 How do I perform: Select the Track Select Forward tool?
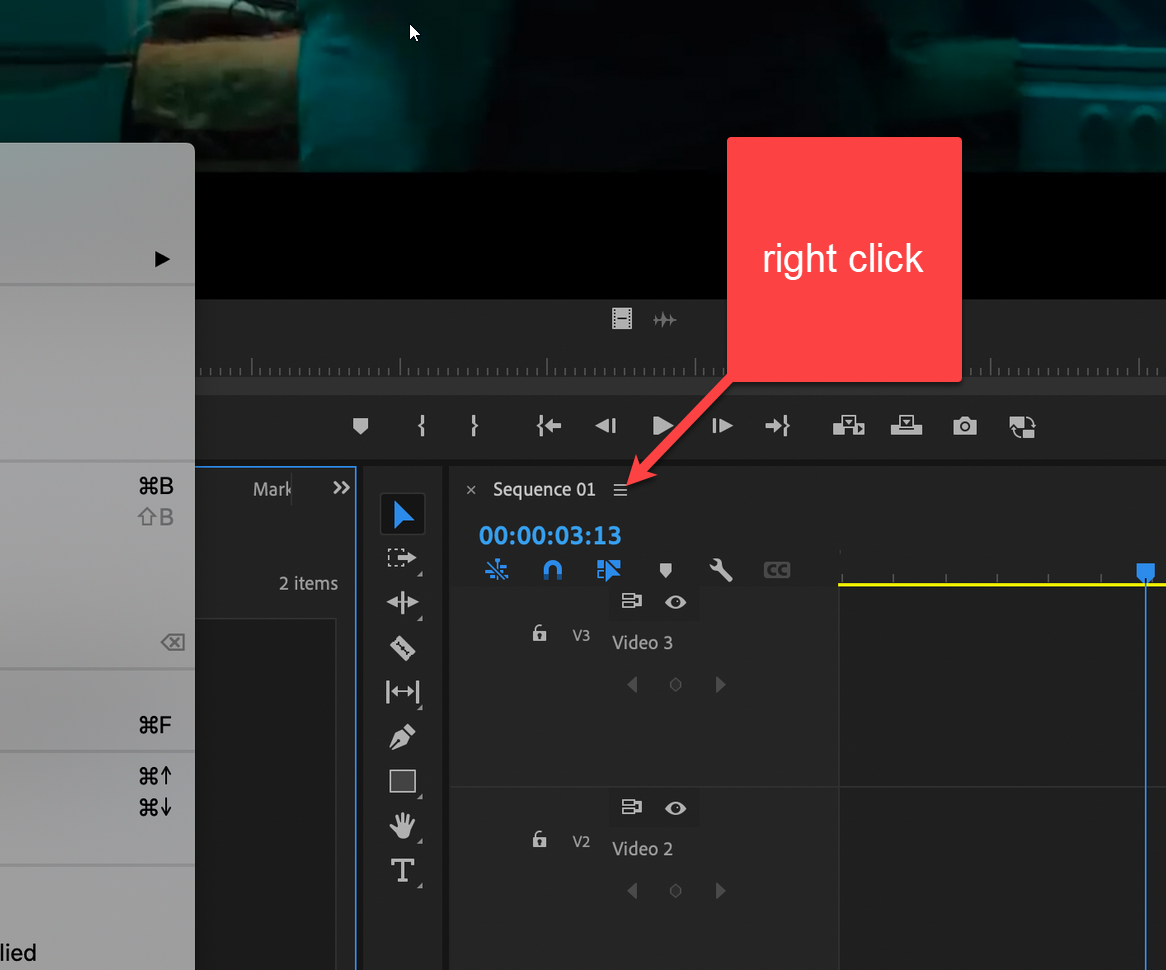tap(403, 558)
